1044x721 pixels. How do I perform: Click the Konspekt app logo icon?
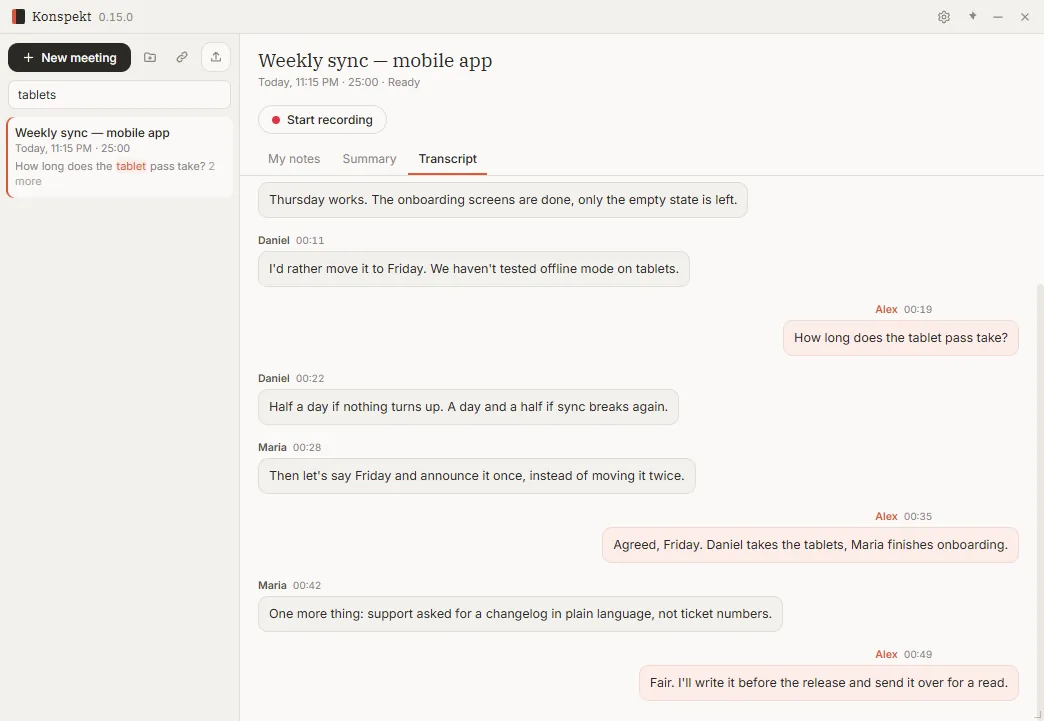18,17
